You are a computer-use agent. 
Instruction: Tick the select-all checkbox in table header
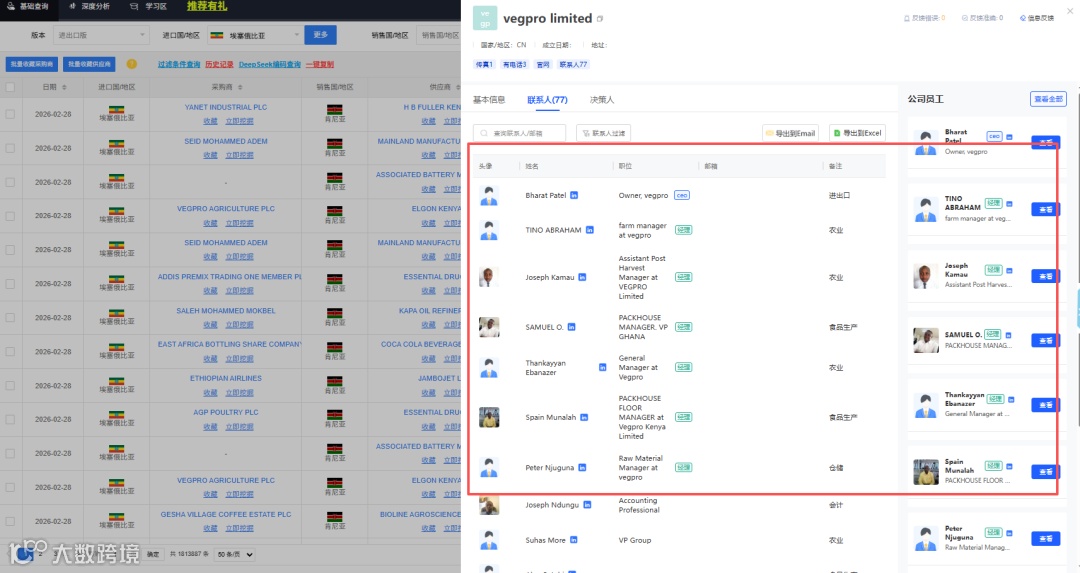click(10, 87)
